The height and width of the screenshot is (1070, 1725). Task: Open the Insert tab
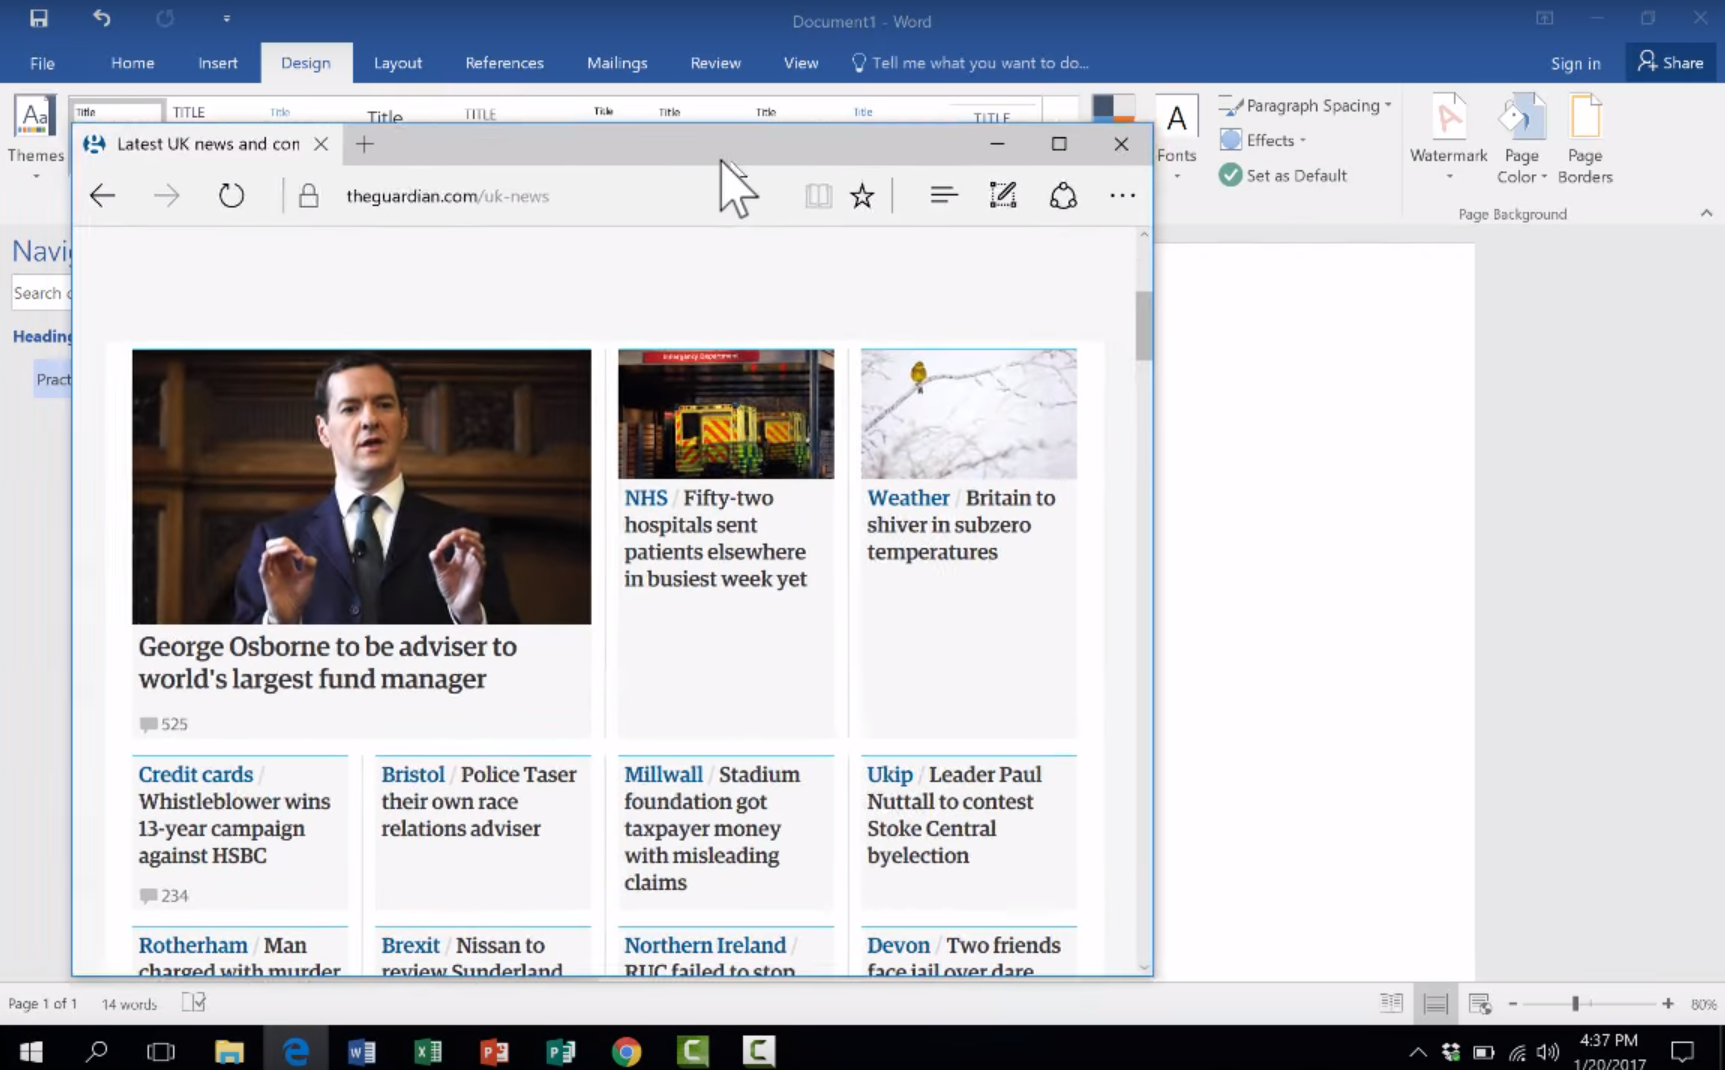point(217,63)
